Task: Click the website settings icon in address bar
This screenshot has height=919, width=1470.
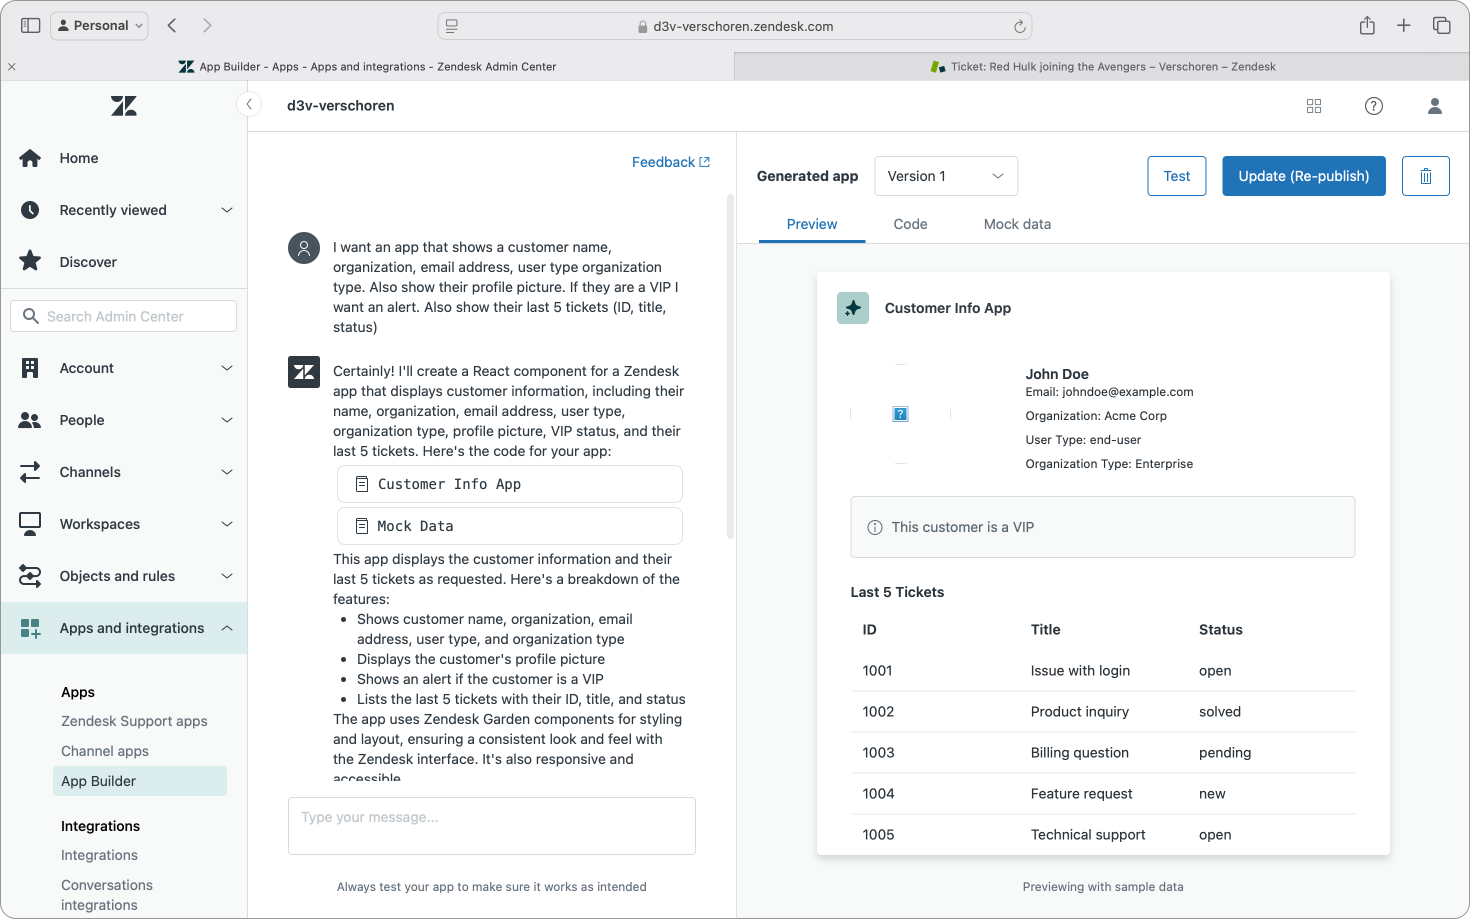Action: pos(452,26)
